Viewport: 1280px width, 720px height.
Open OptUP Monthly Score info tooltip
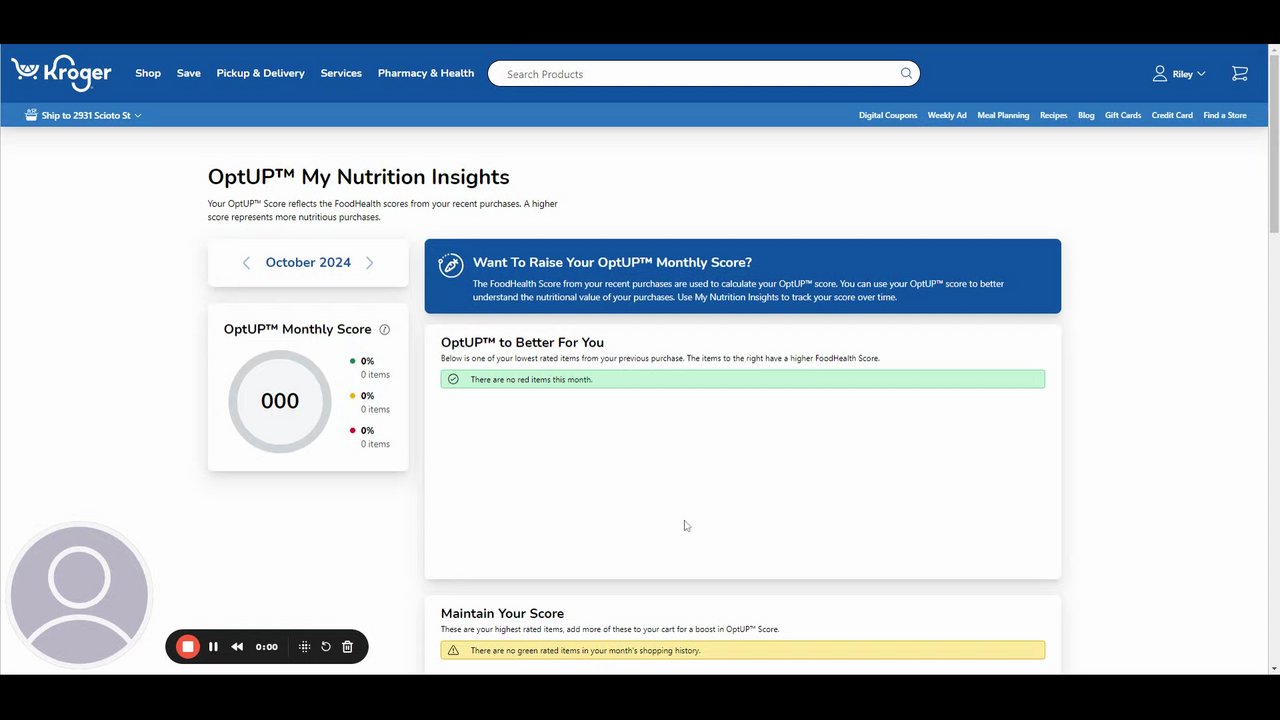[x=384, y=329]
